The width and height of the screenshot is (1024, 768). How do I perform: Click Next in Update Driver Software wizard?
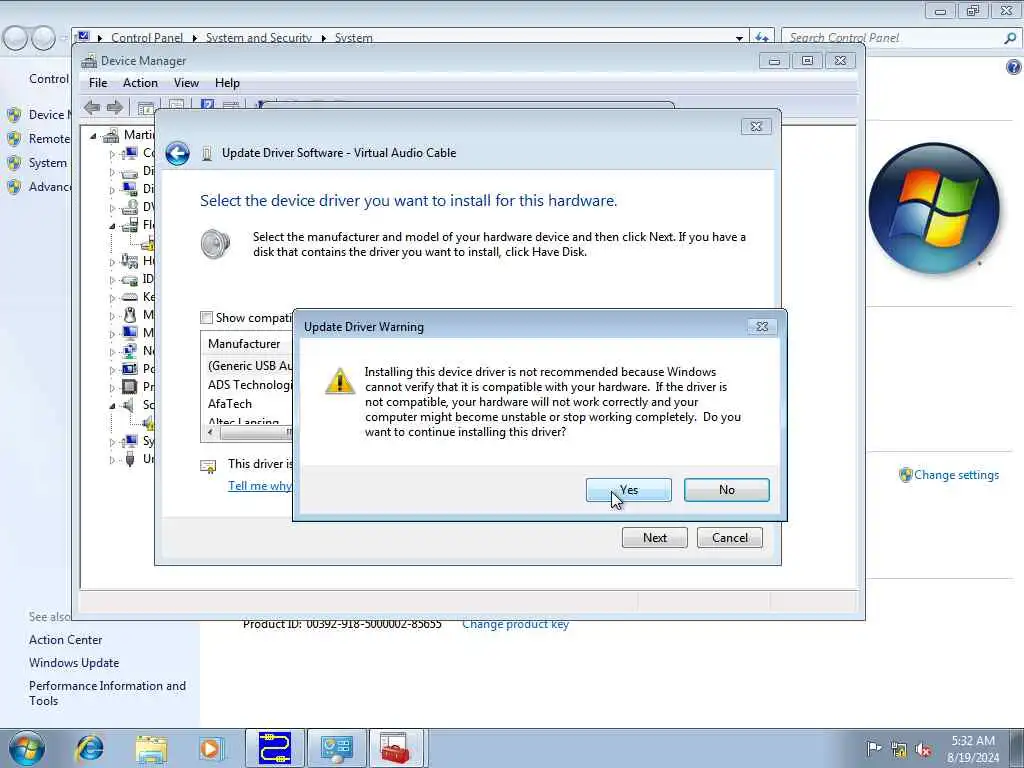(x=654, y=537)
